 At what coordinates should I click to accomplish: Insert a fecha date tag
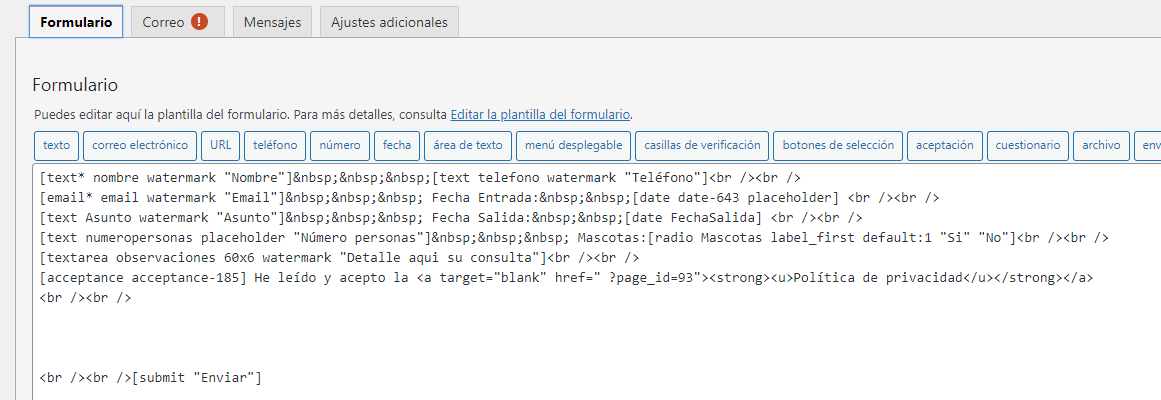[x=397, y=146]
